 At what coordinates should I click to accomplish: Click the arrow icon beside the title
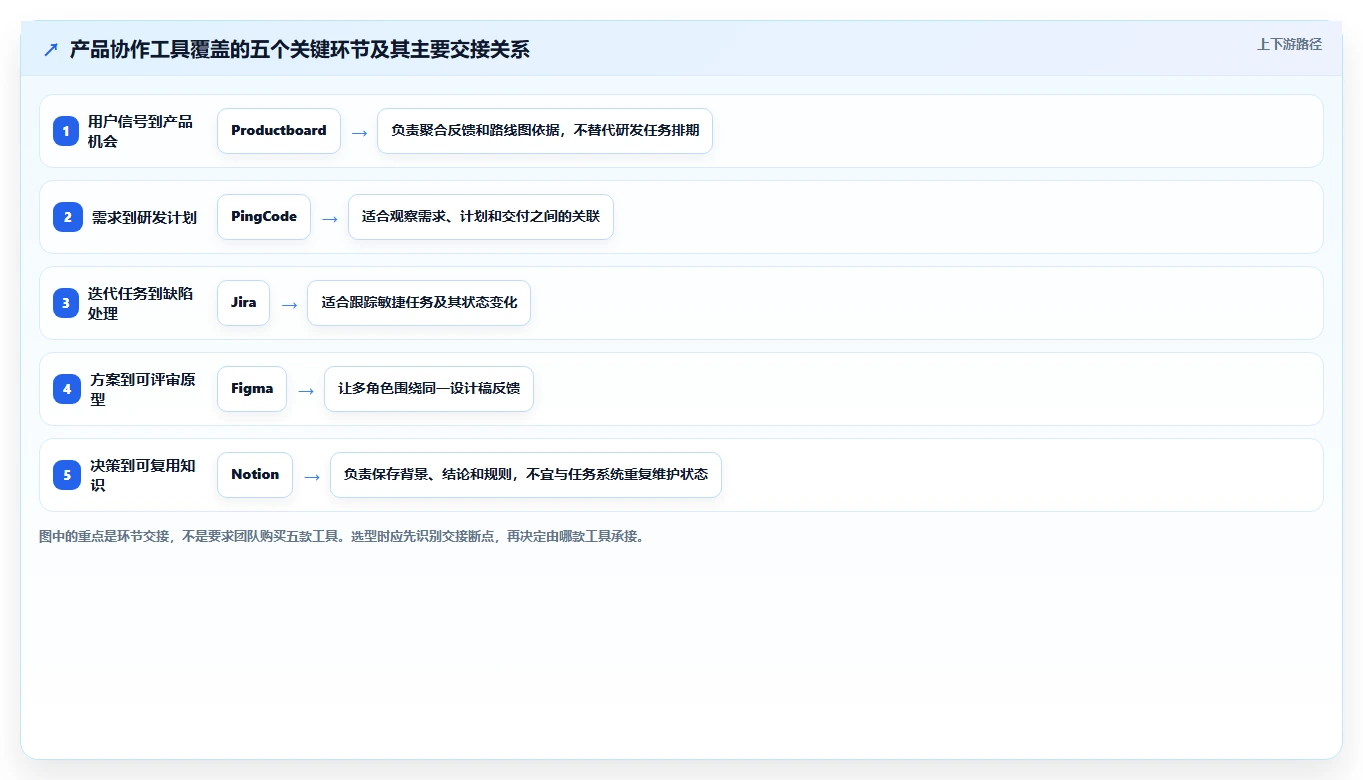pyautogui.click(x=51, y=50)
